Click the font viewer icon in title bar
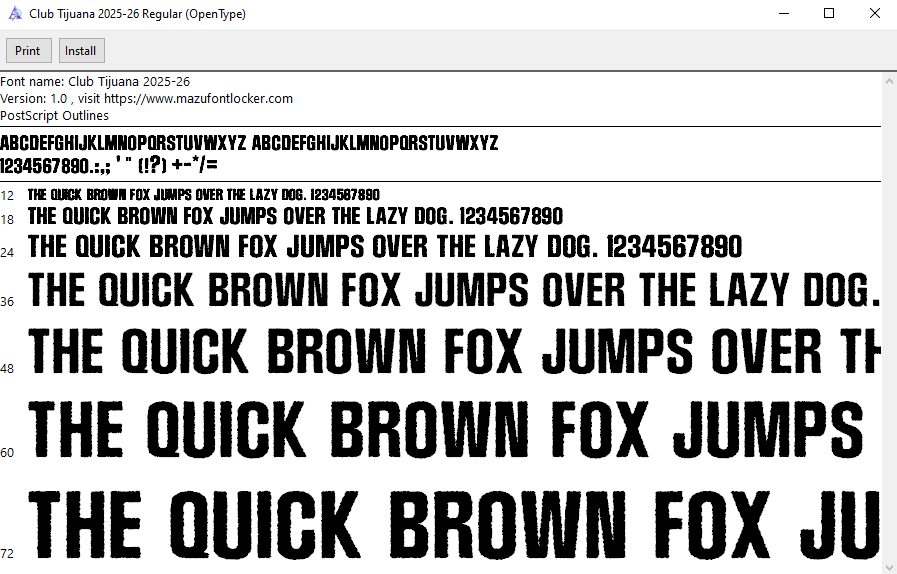This screenshot has height=574, width=897. click(x=15, y=14)
